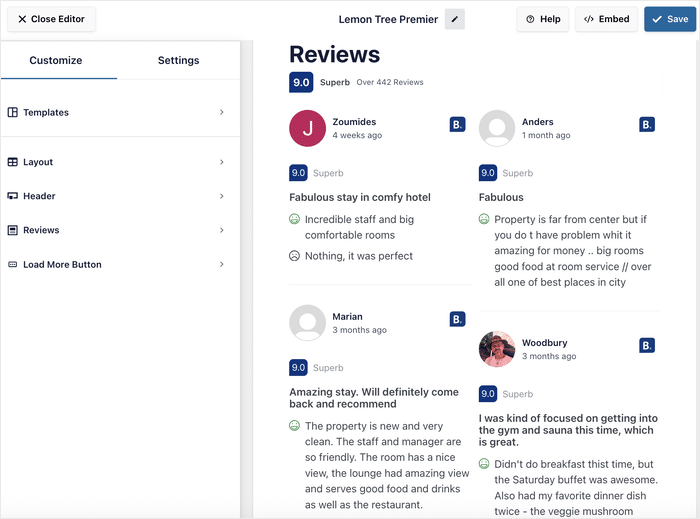Click the Reviews section icon in sidebar

[12, 230]
